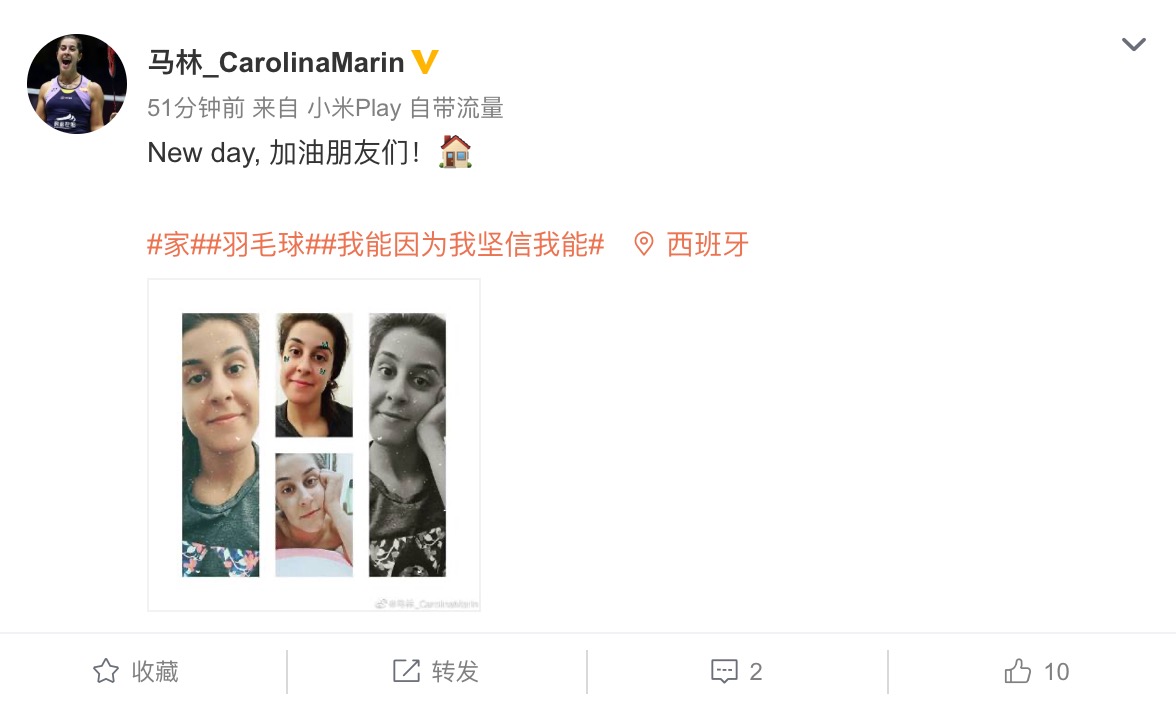This screenshot has width=1176, height=708.
Task: Open the #我能因为我坚信我能# hashtag topic
Action: click(x=463, y=244)
